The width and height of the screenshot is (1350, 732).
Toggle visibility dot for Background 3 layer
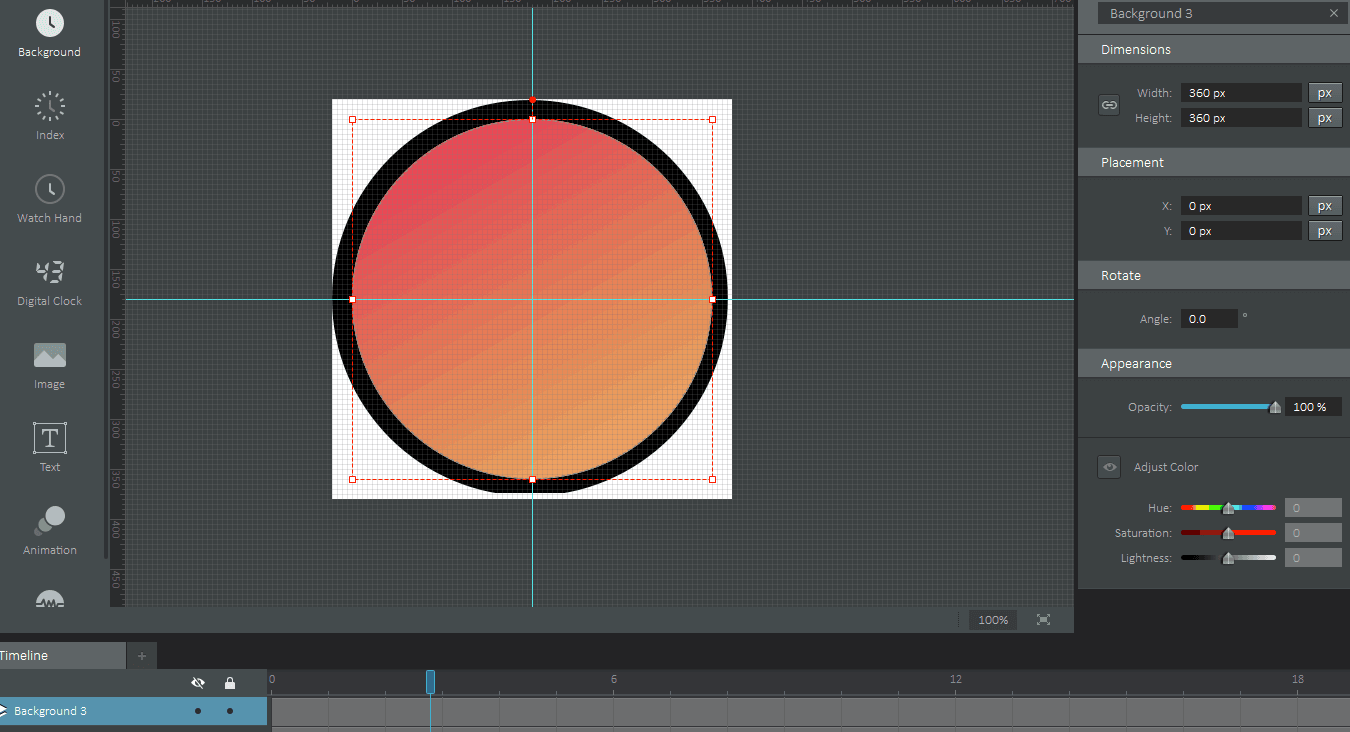coord(198,711)
